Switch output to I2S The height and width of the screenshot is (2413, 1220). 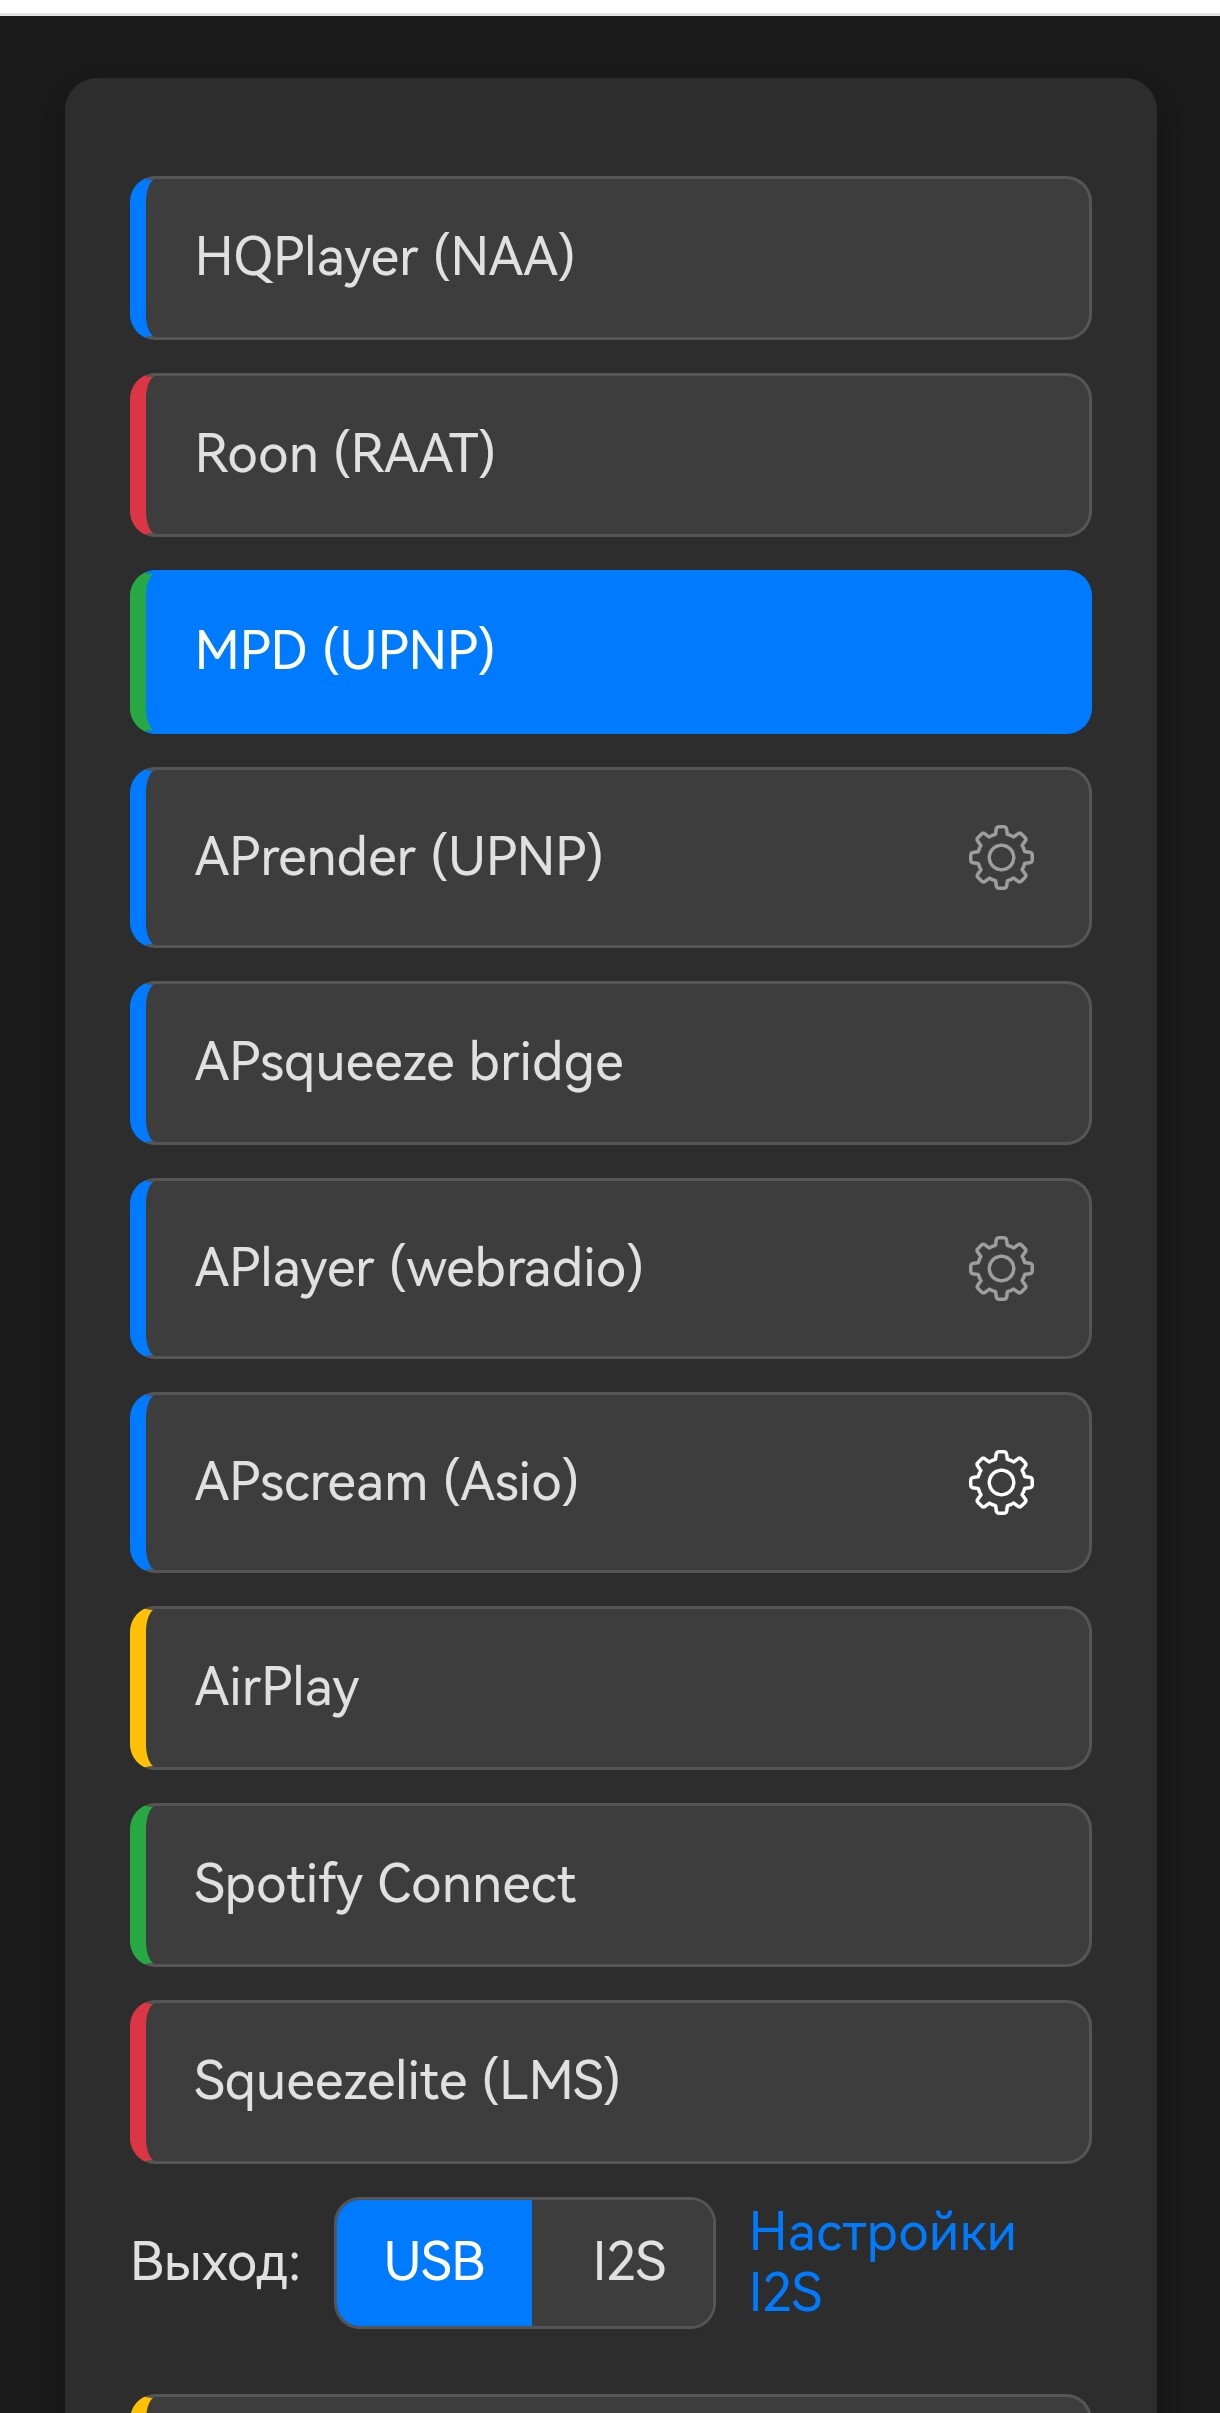(628, 2262)
